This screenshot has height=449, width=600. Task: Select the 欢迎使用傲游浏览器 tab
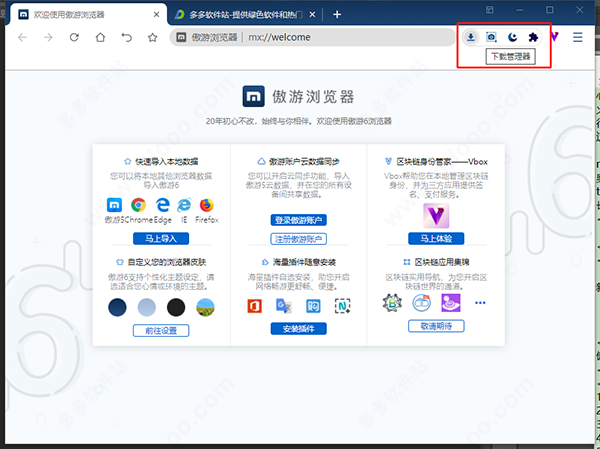pyautogui.click(x=88, y=15)
